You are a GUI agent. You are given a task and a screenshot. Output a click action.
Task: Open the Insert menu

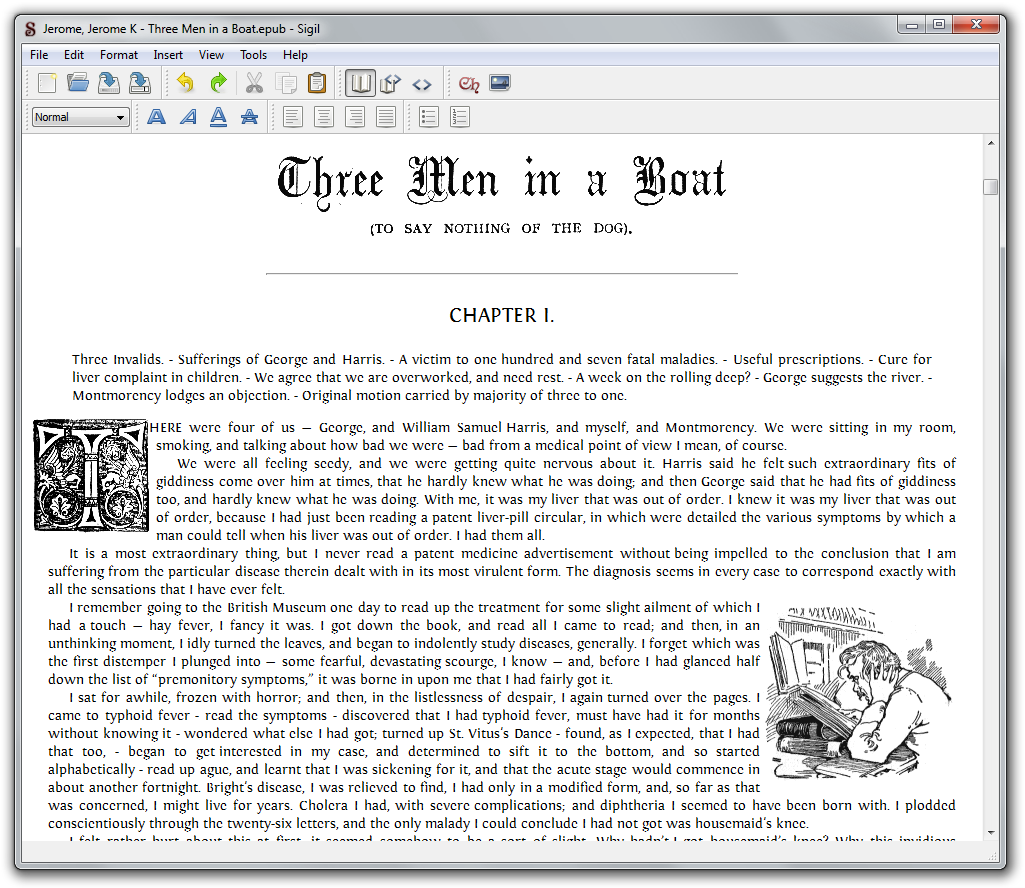coord(168,55)
